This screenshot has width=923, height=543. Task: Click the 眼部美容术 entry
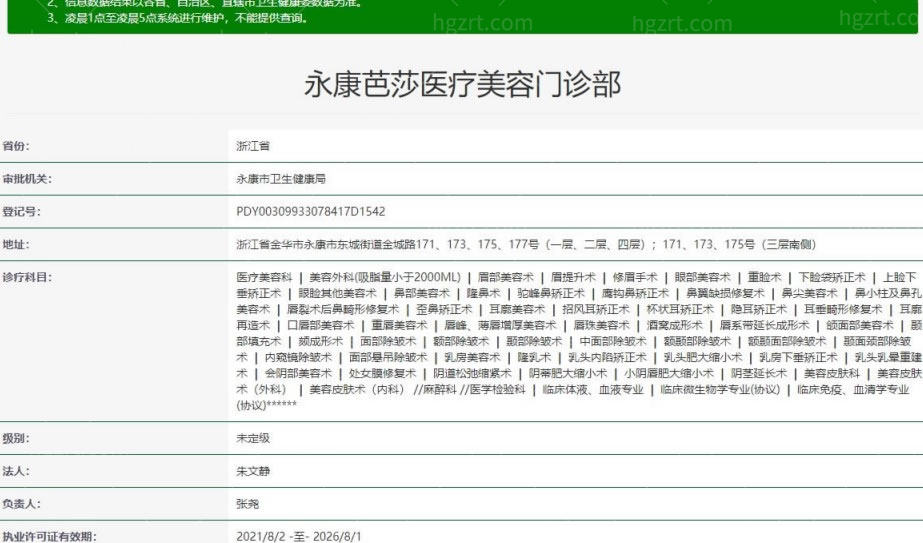[702, 277]
